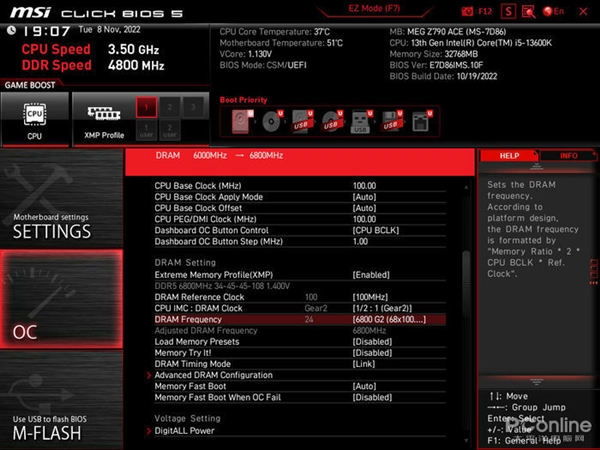Image resolution: width=600 pixels, height=450 pixels.
Task: Select XMP profile 3
Action: [x=193, y=107]
